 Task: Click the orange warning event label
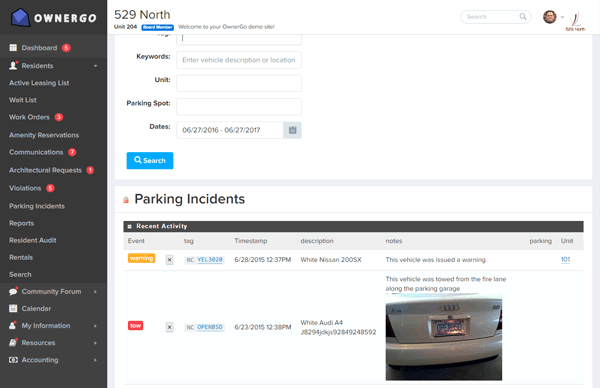point(141,258)
